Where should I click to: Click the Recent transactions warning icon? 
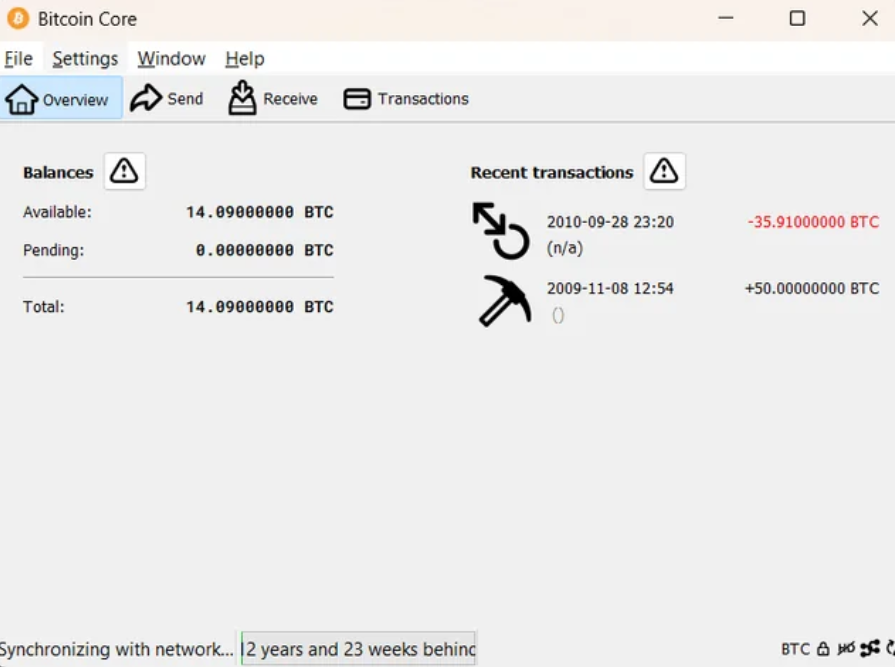pyautogui.click(x=664, y=171)
